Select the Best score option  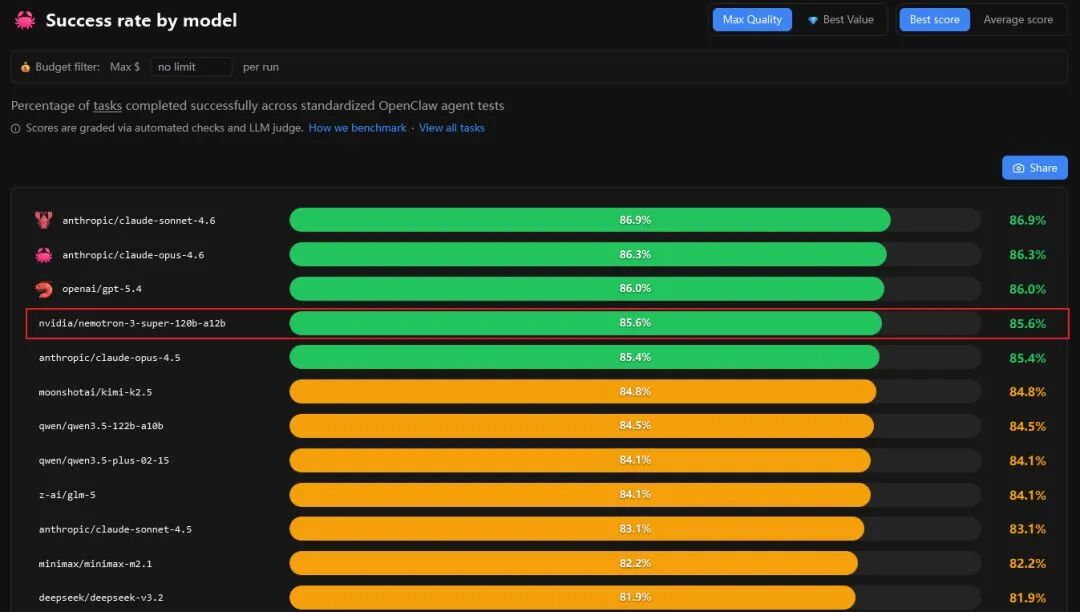[934, 19]
